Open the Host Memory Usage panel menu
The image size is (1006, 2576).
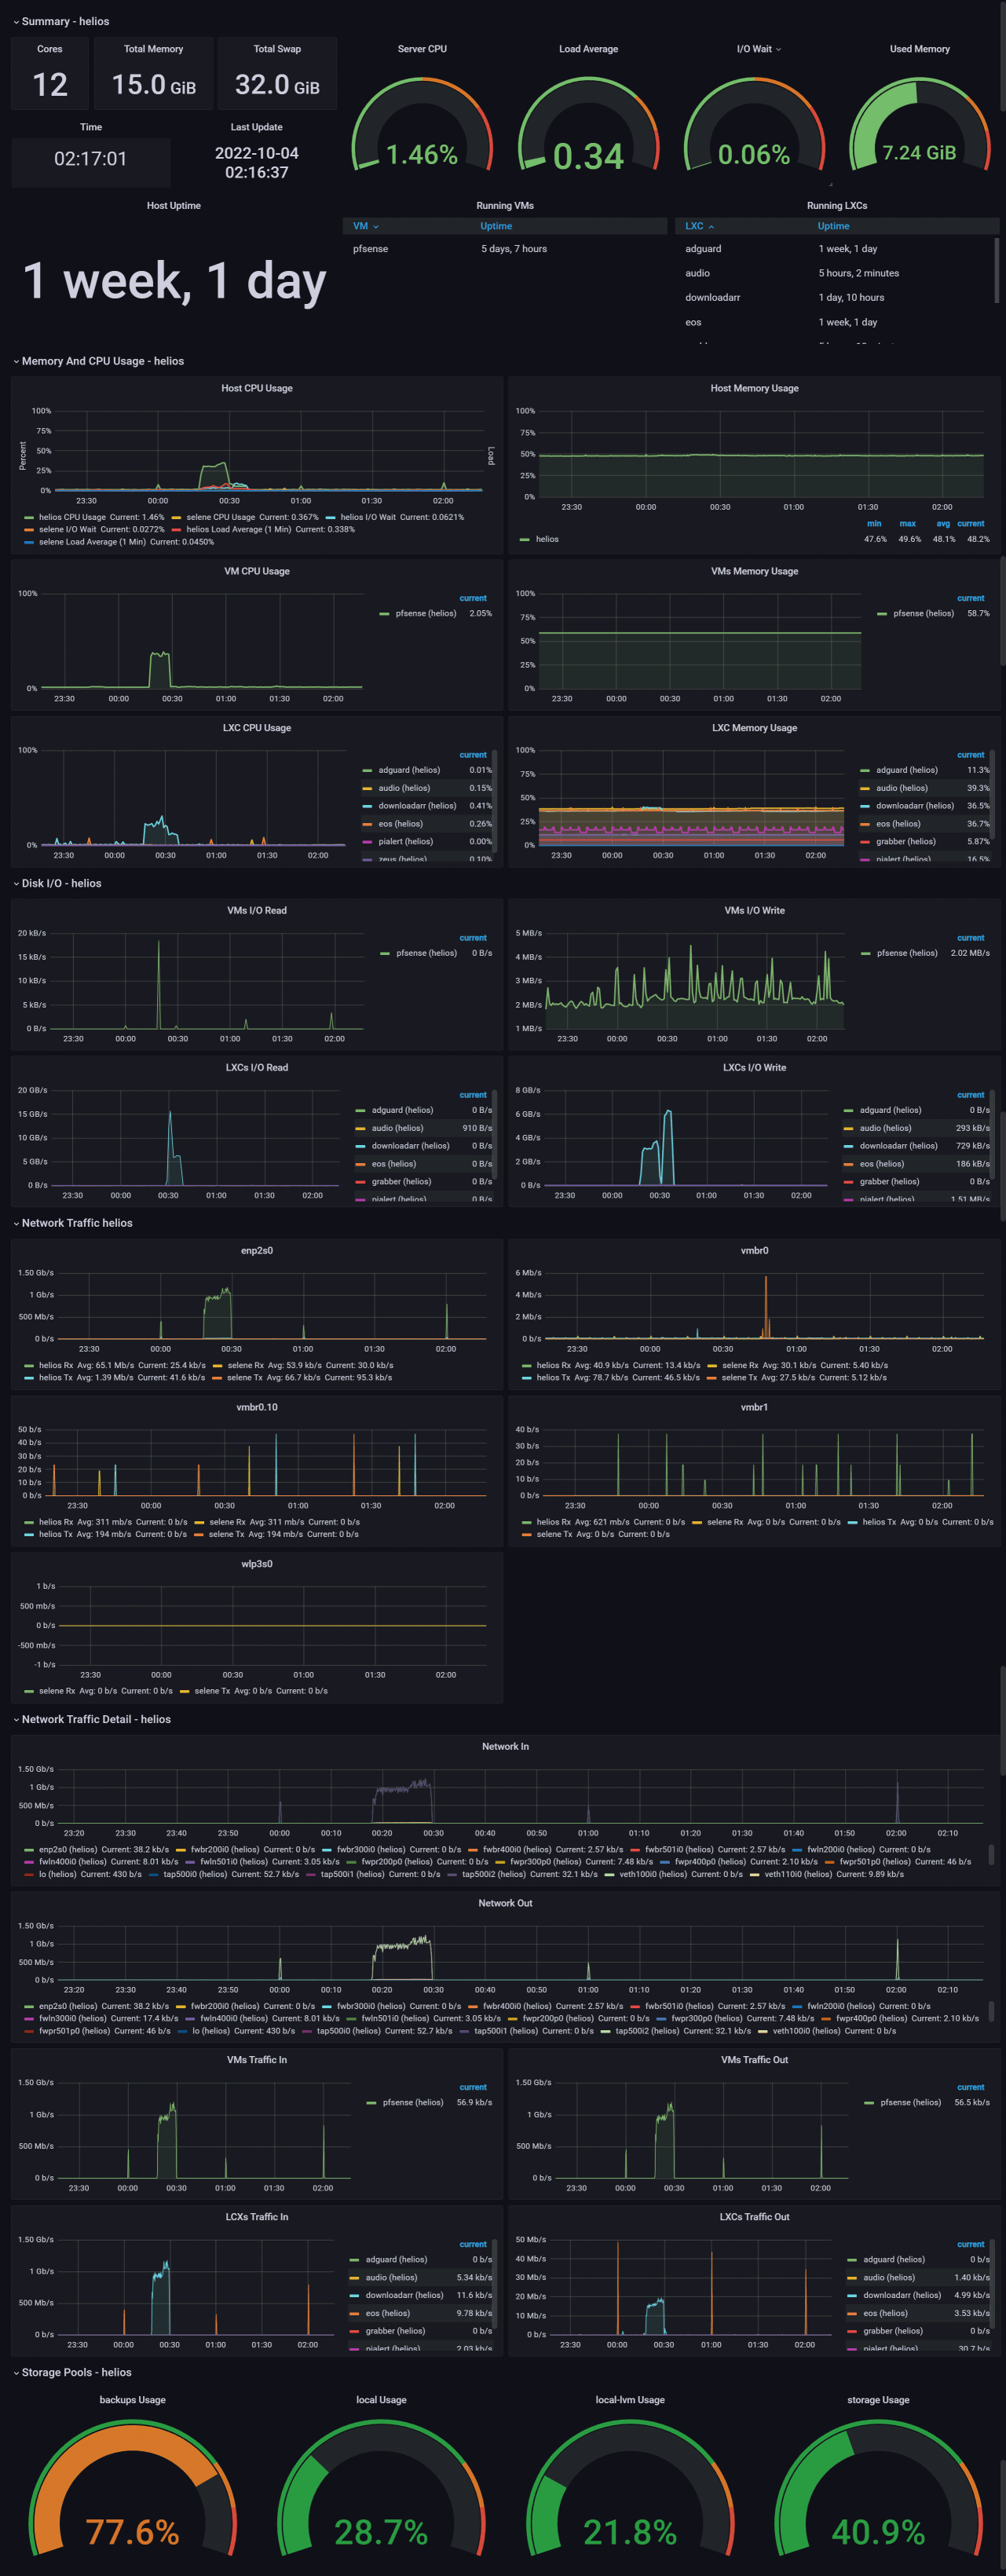[x=754, y=388]
